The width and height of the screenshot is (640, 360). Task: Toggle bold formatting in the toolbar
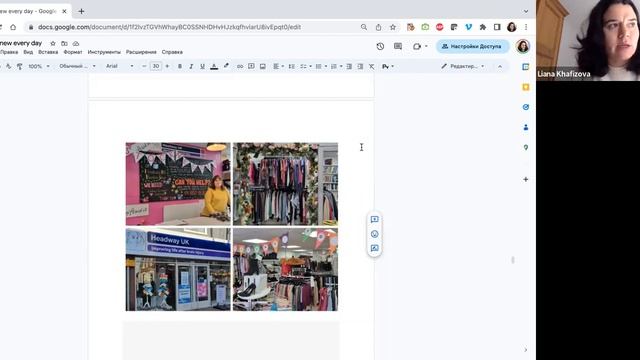pos(180,66)
